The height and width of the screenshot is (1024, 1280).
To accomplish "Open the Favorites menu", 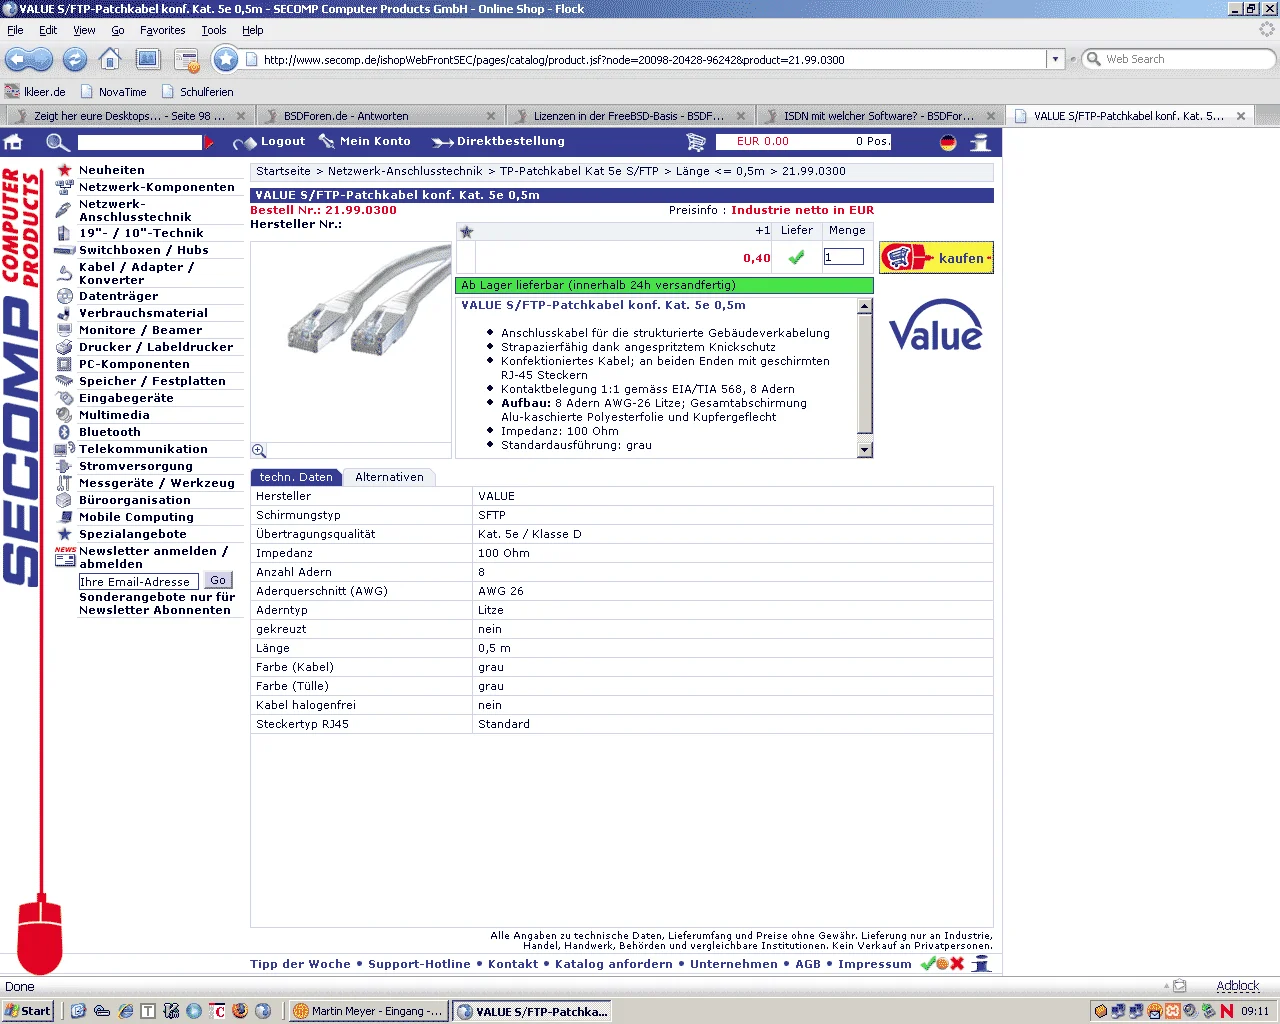I will (163, 30).
